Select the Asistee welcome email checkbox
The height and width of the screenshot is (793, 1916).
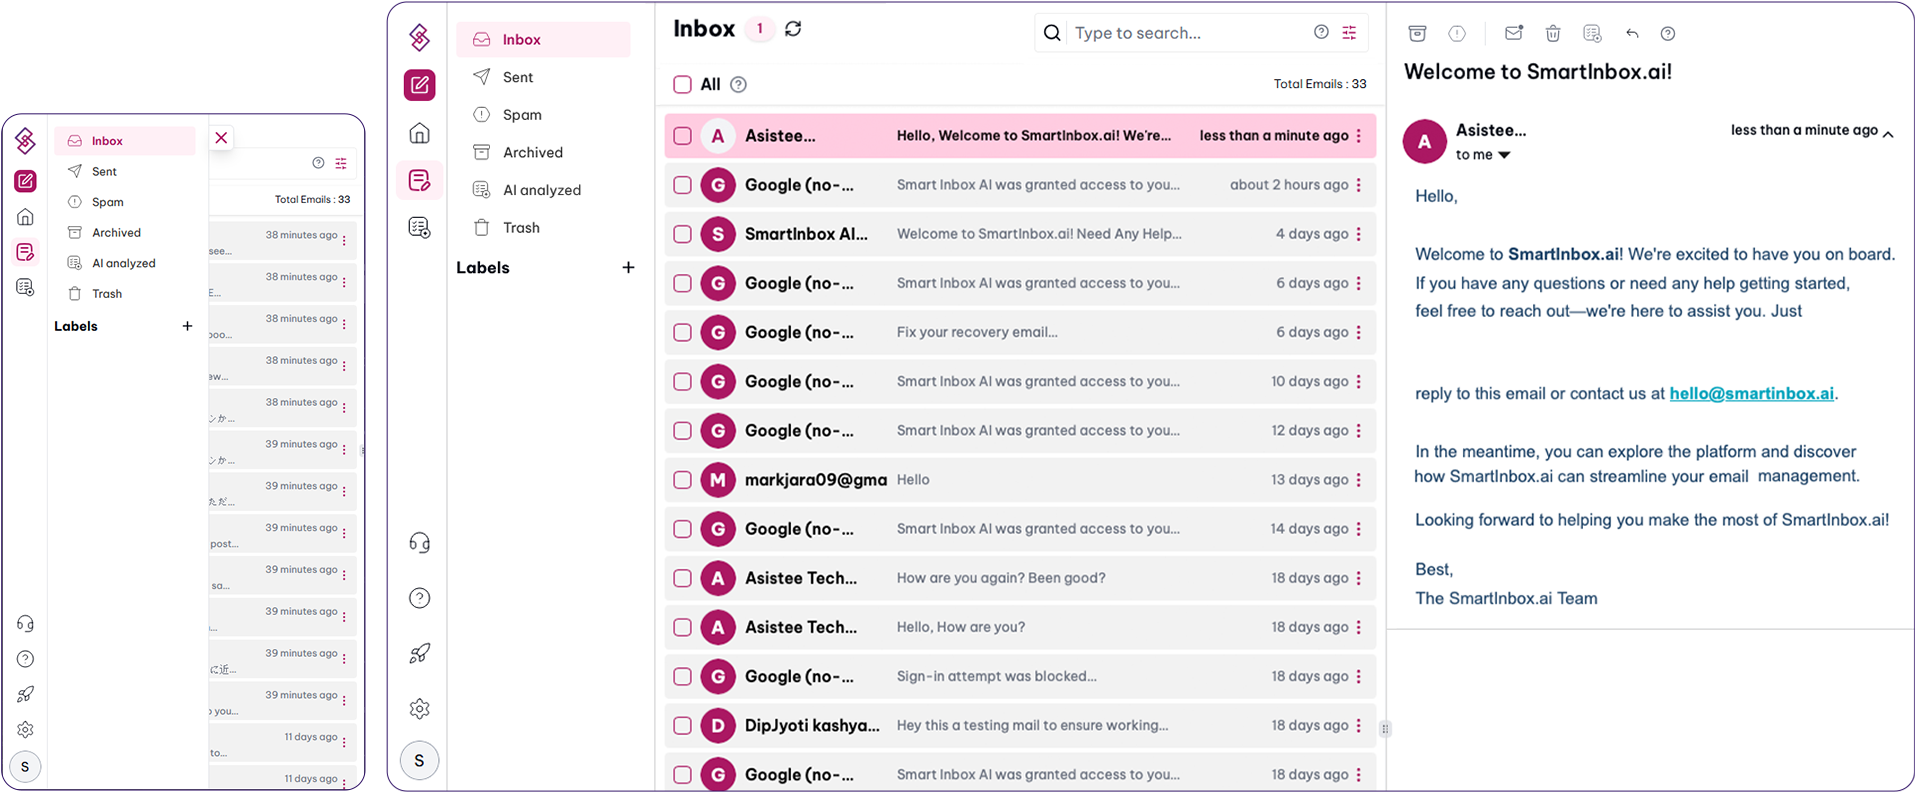coord(682,136)
